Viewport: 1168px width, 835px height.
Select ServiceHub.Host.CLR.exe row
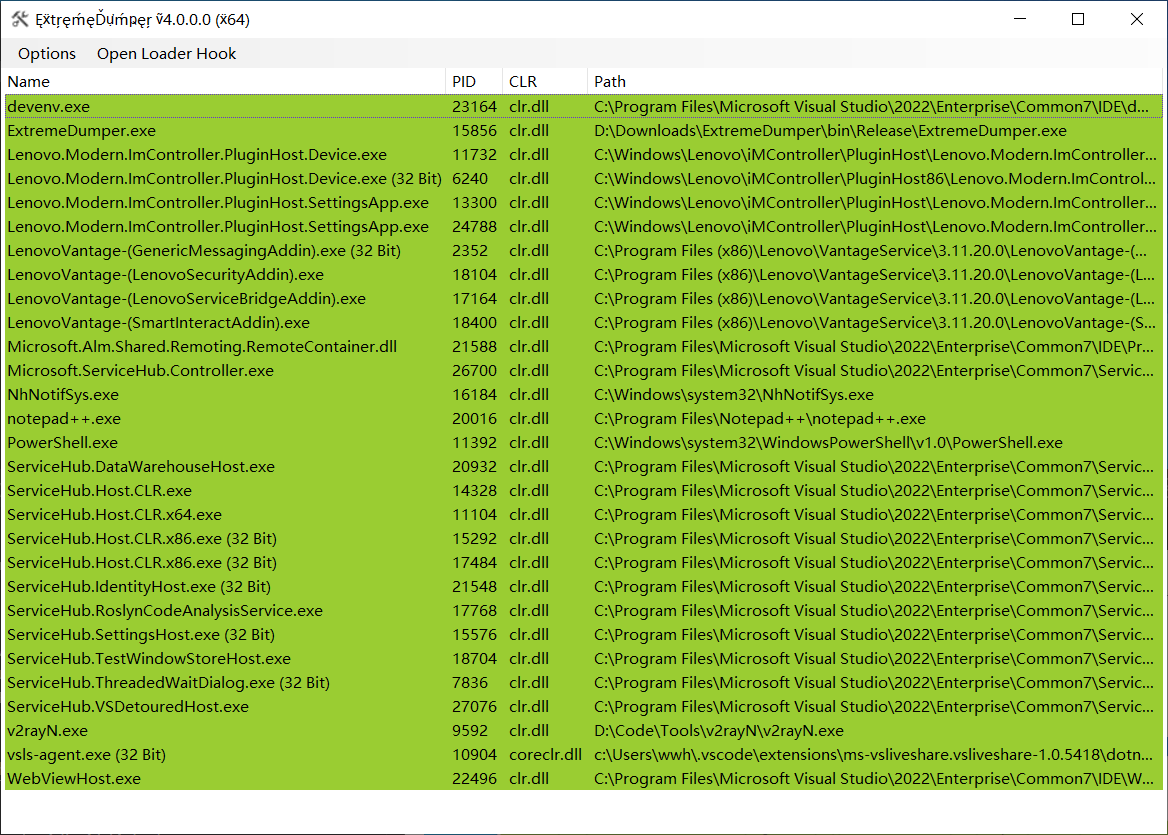(x=583, y=490)
